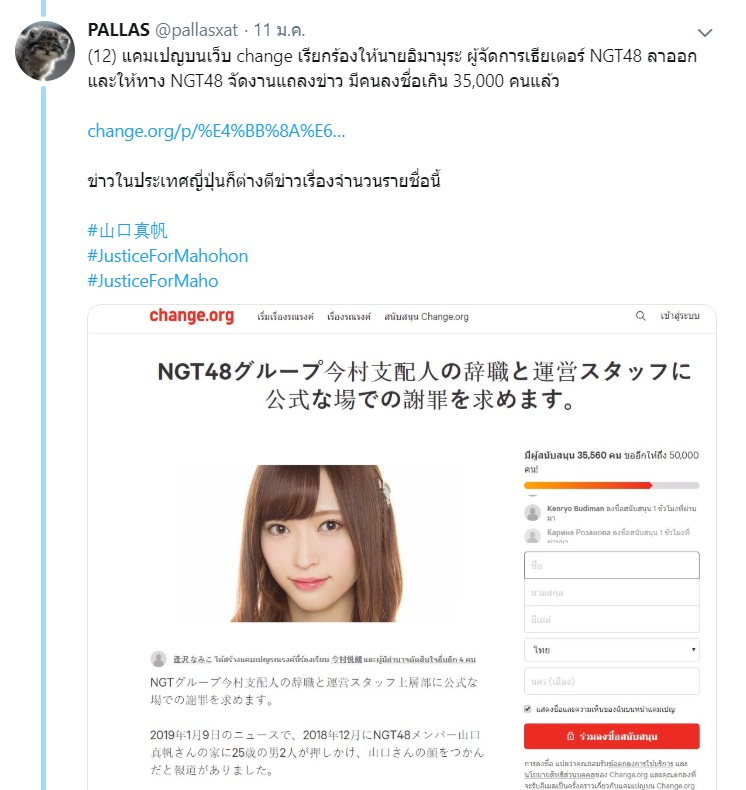Expand the tweet options chevron

click(704, 33)
